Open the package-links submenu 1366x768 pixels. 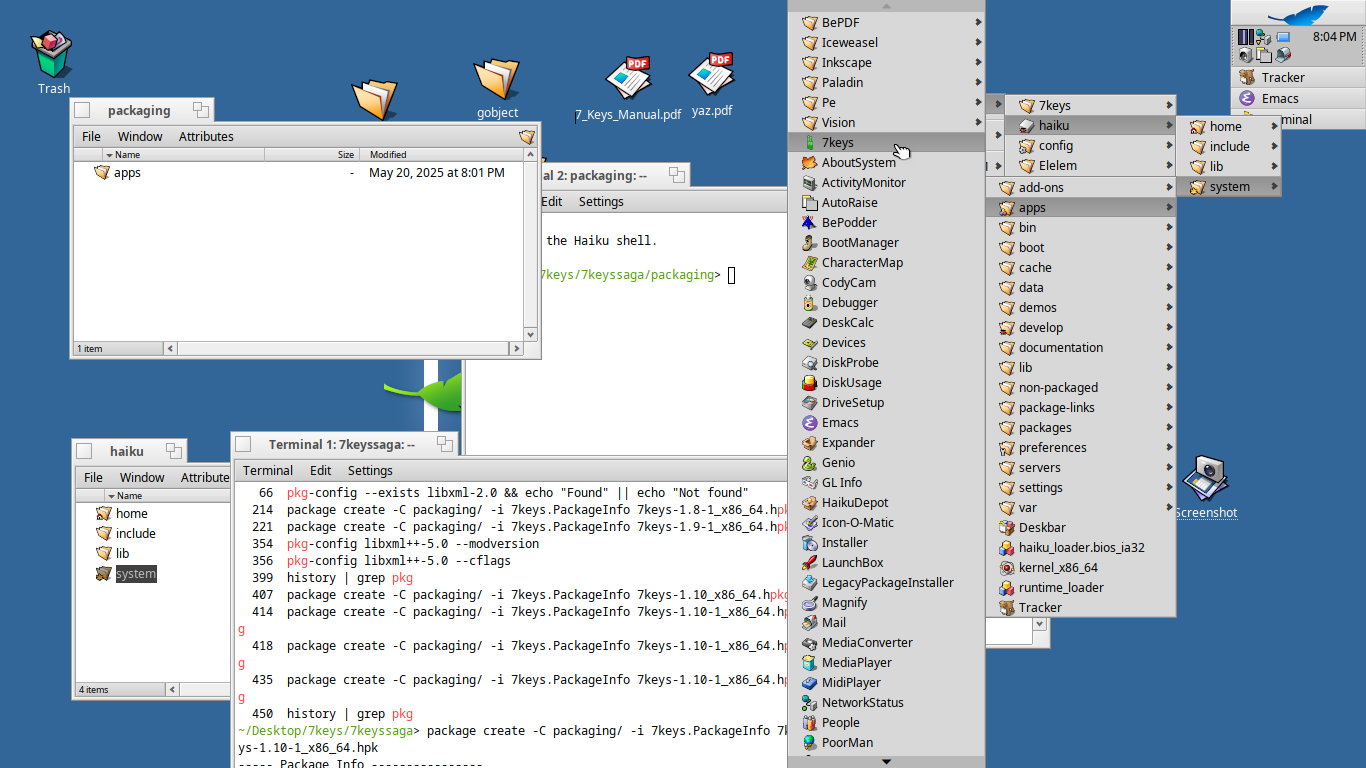click(1081, 408)
